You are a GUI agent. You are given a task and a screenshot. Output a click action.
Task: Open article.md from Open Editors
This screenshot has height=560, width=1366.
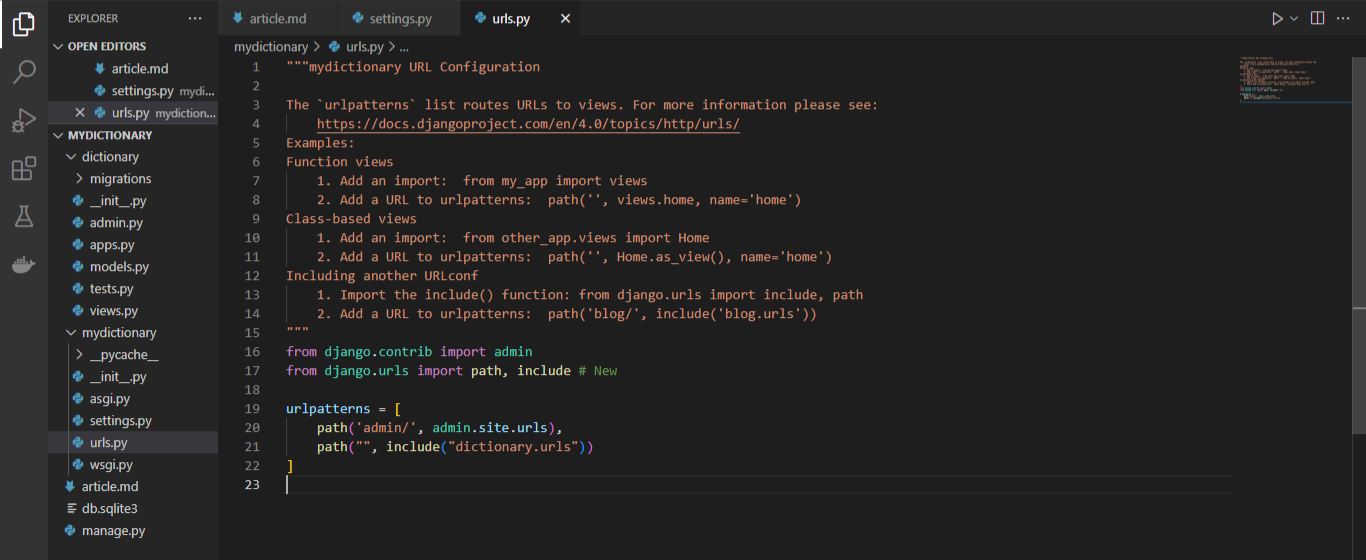pyautogui.click(x=140, y=69)
